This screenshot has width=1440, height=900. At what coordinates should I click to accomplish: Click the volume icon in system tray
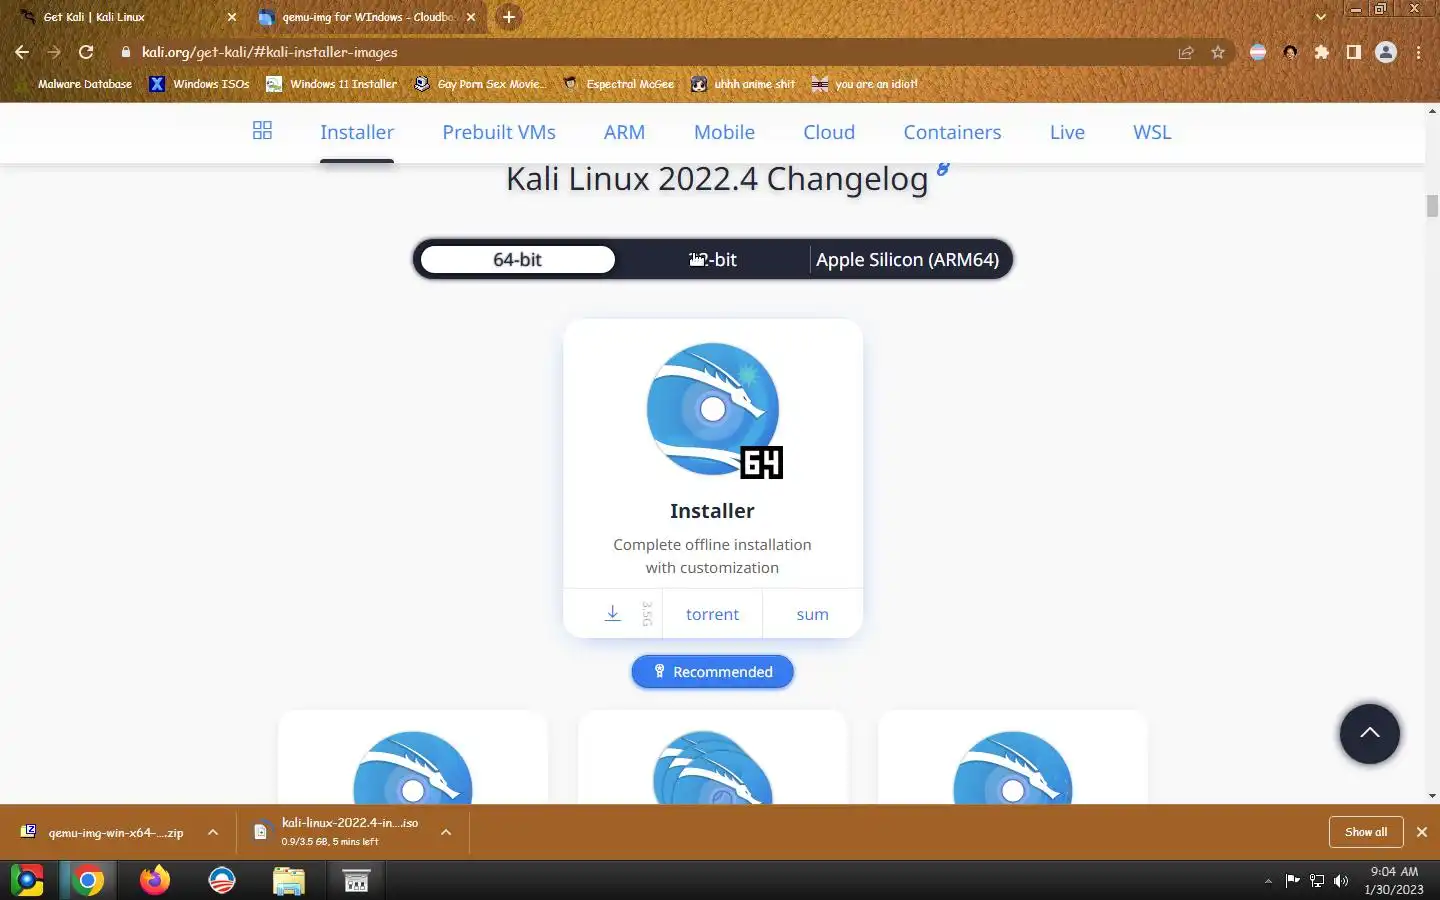[x=1341, y=881]
